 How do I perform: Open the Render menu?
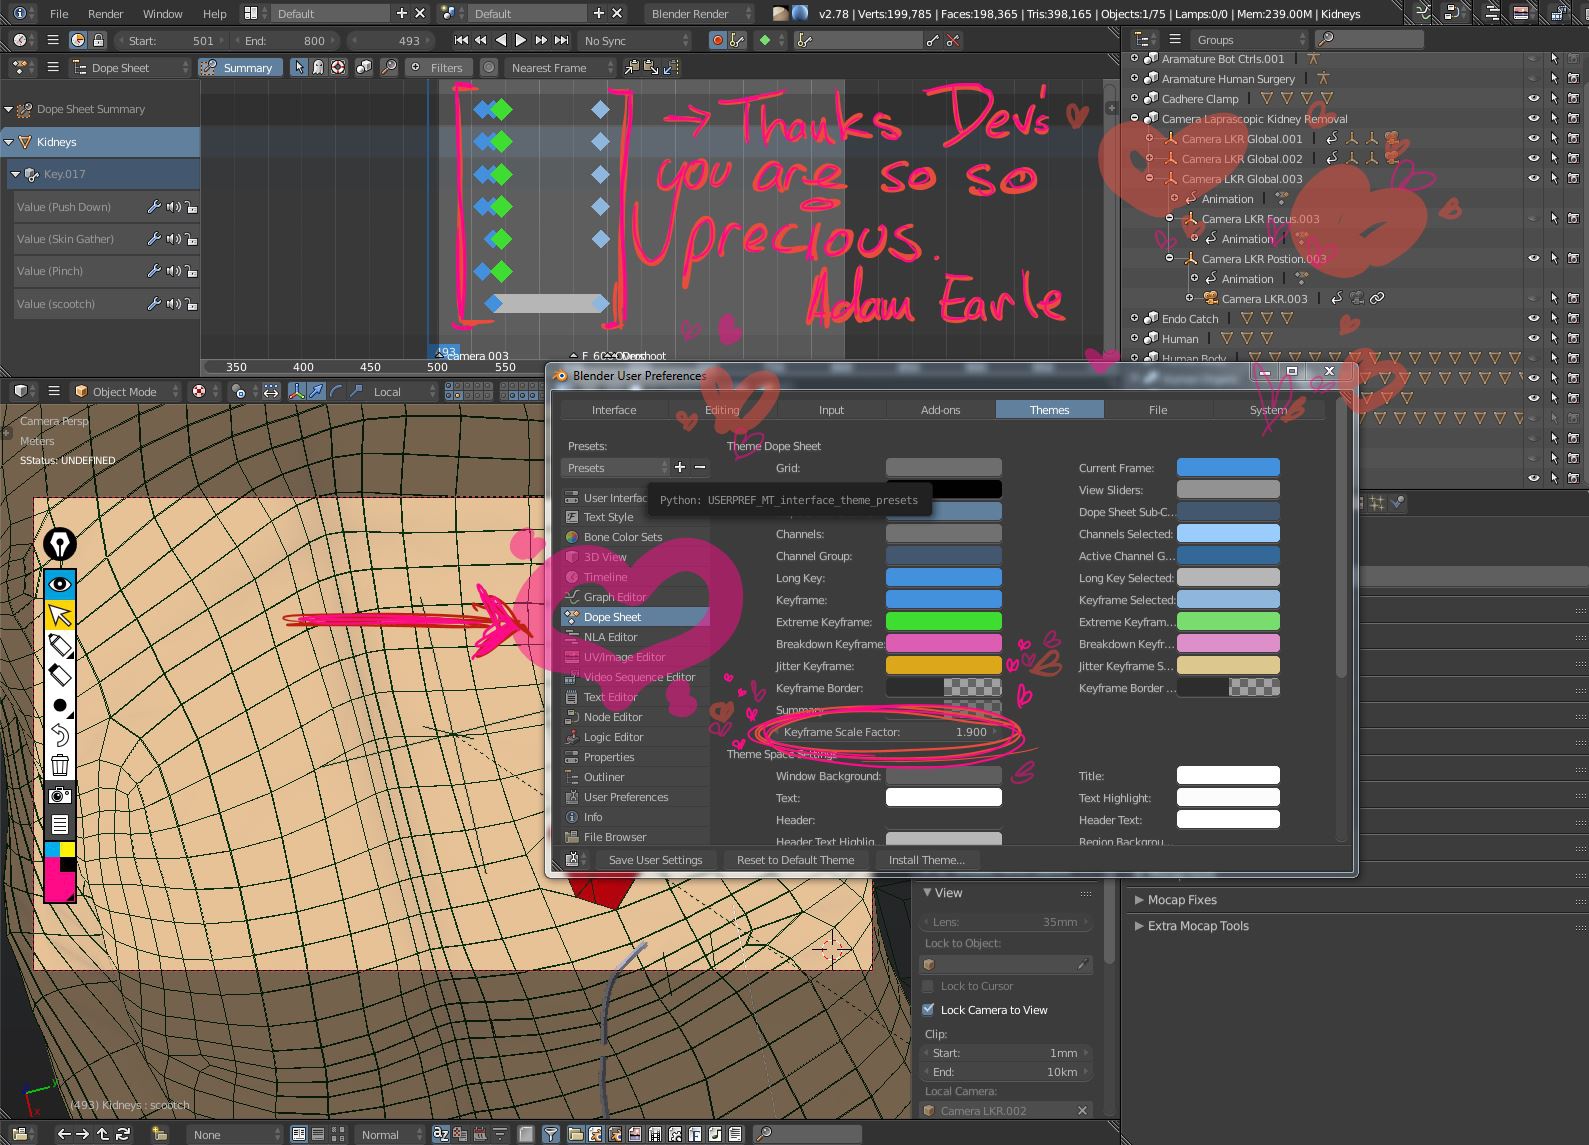(105, 14)
